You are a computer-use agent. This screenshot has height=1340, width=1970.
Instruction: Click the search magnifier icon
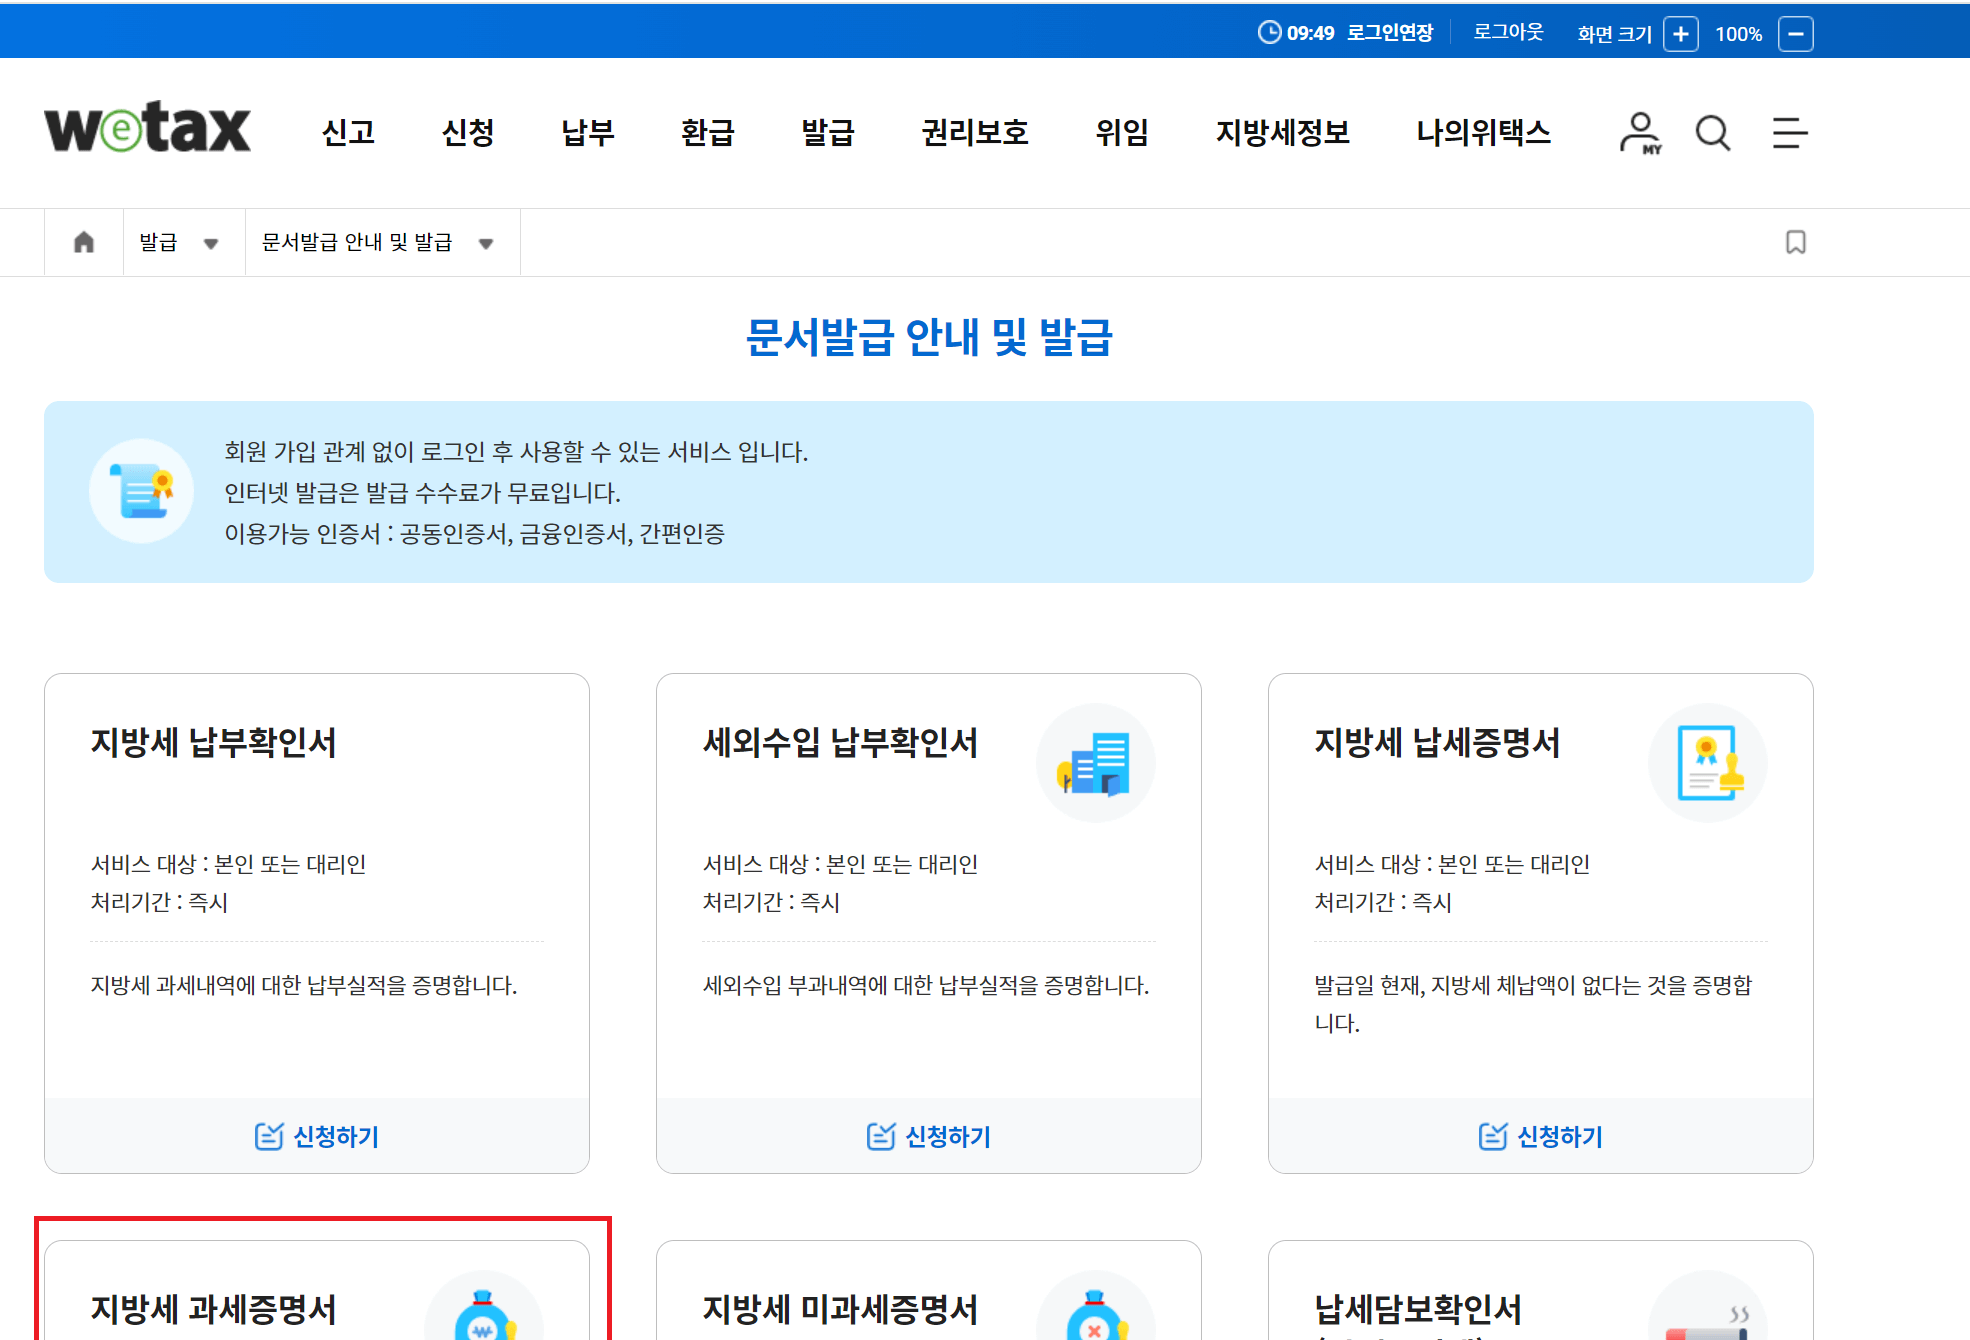click(1713, 133)
